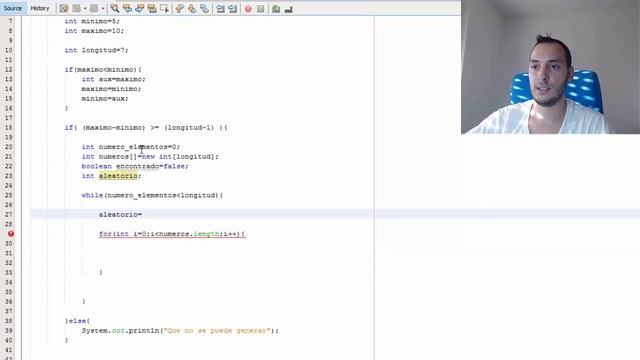Screen dimensions: 640x360
Task: Click 'int longitud=7;' on line 10
Action: [96, 50]
